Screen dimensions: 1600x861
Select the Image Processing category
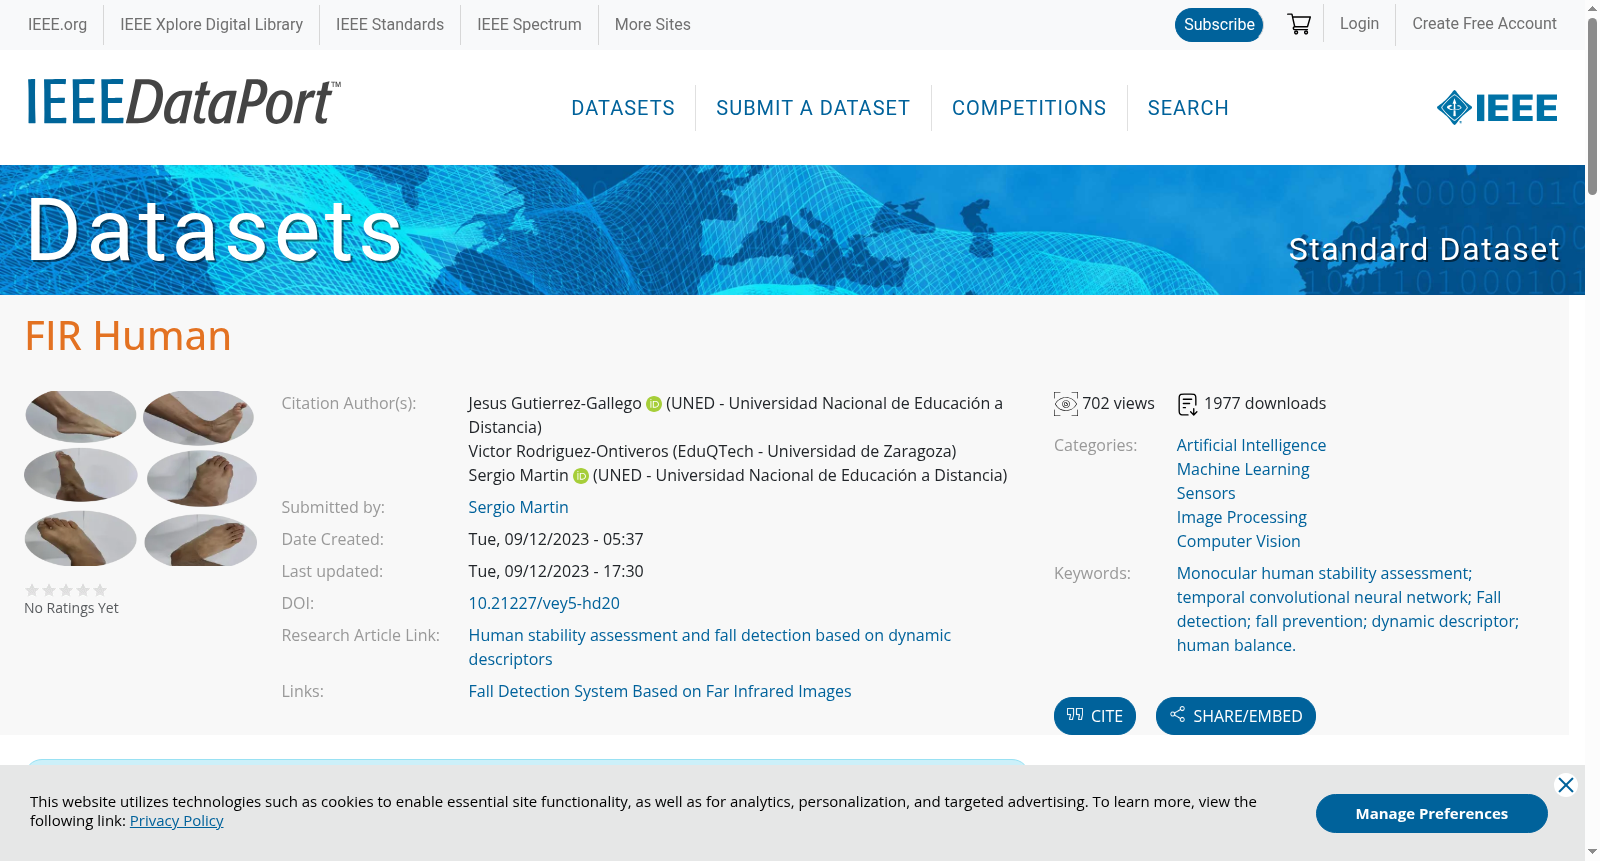[1242, 518]
